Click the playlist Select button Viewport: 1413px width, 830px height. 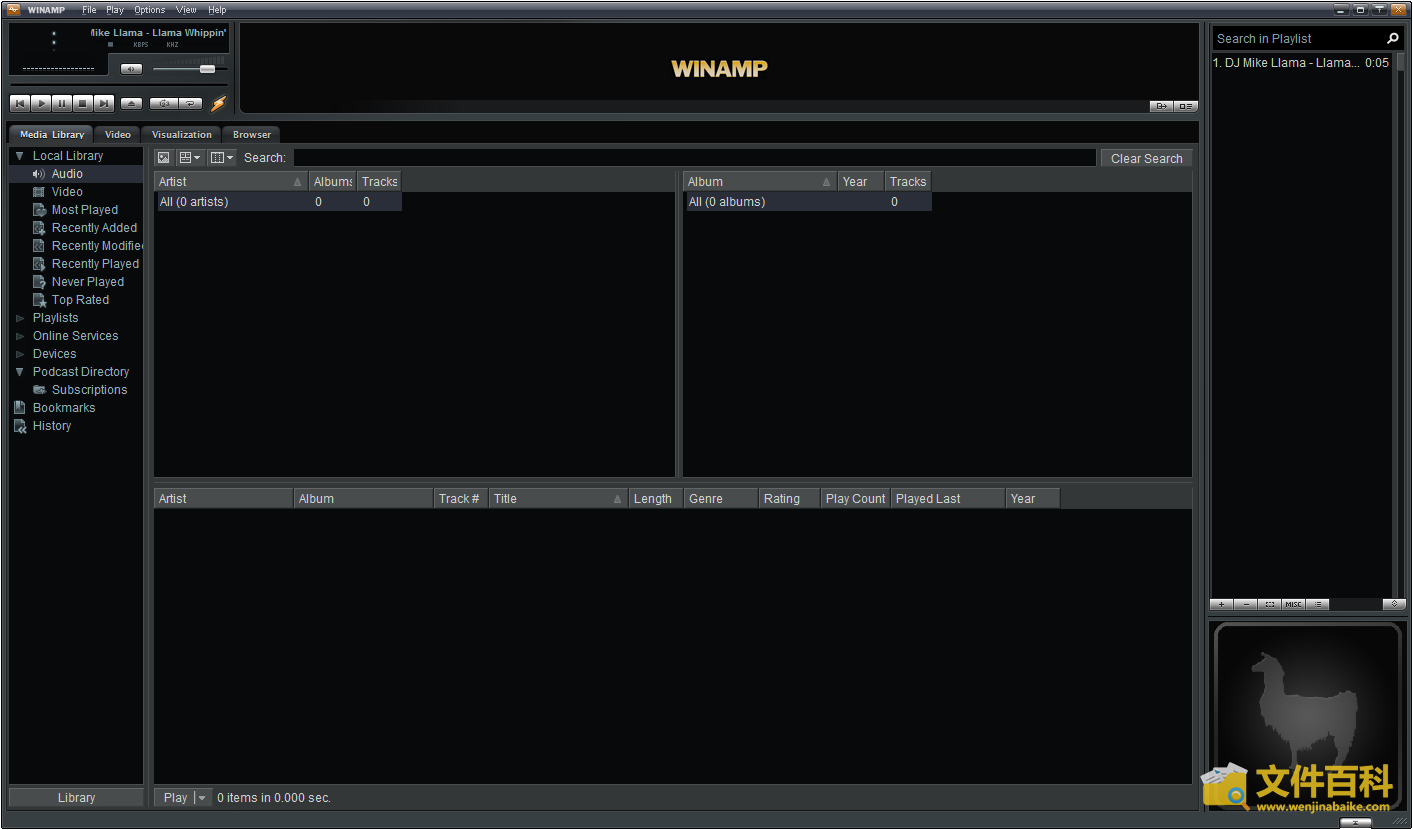point(1270,604)
